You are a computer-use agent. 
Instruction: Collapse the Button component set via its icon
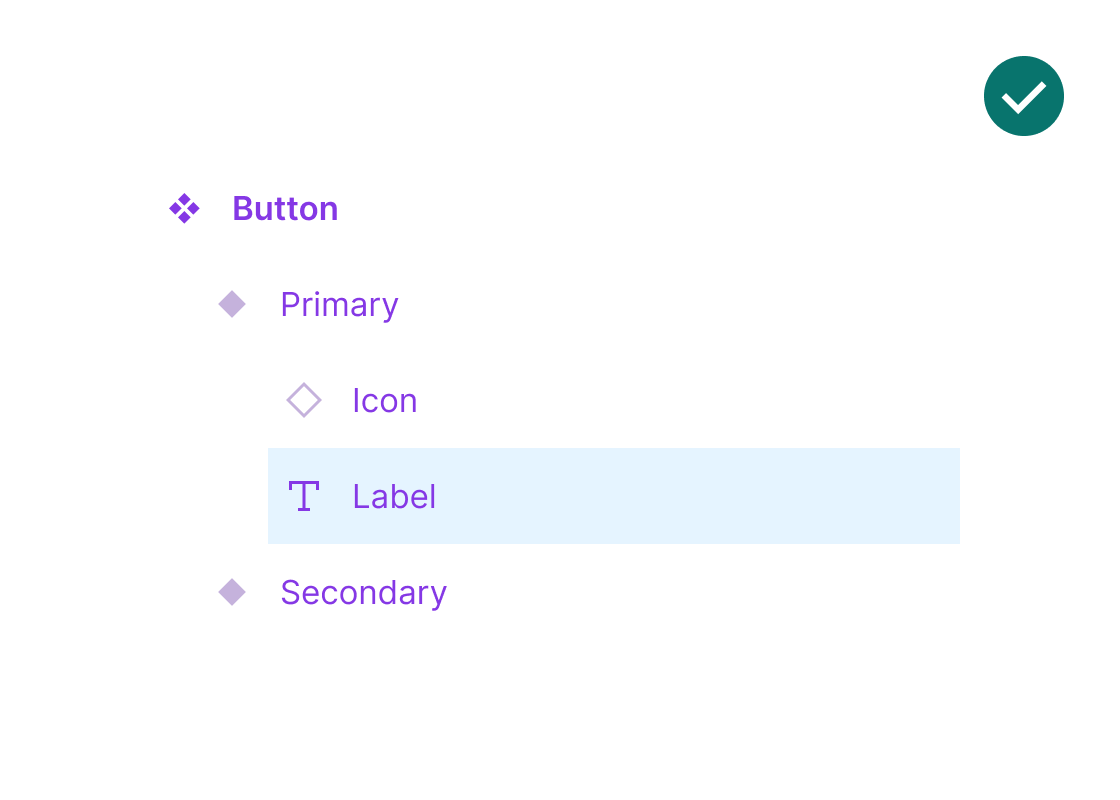[x=184, y=209]
